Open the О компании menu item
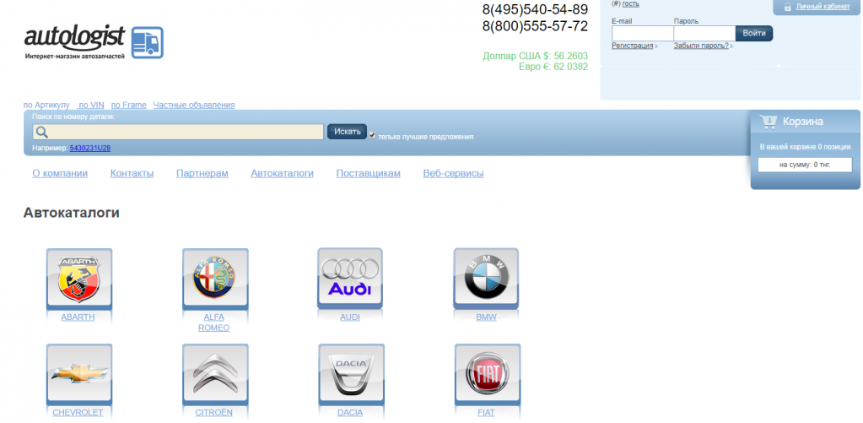The height and width of the screenshot is (423, 863). (60, 173)
